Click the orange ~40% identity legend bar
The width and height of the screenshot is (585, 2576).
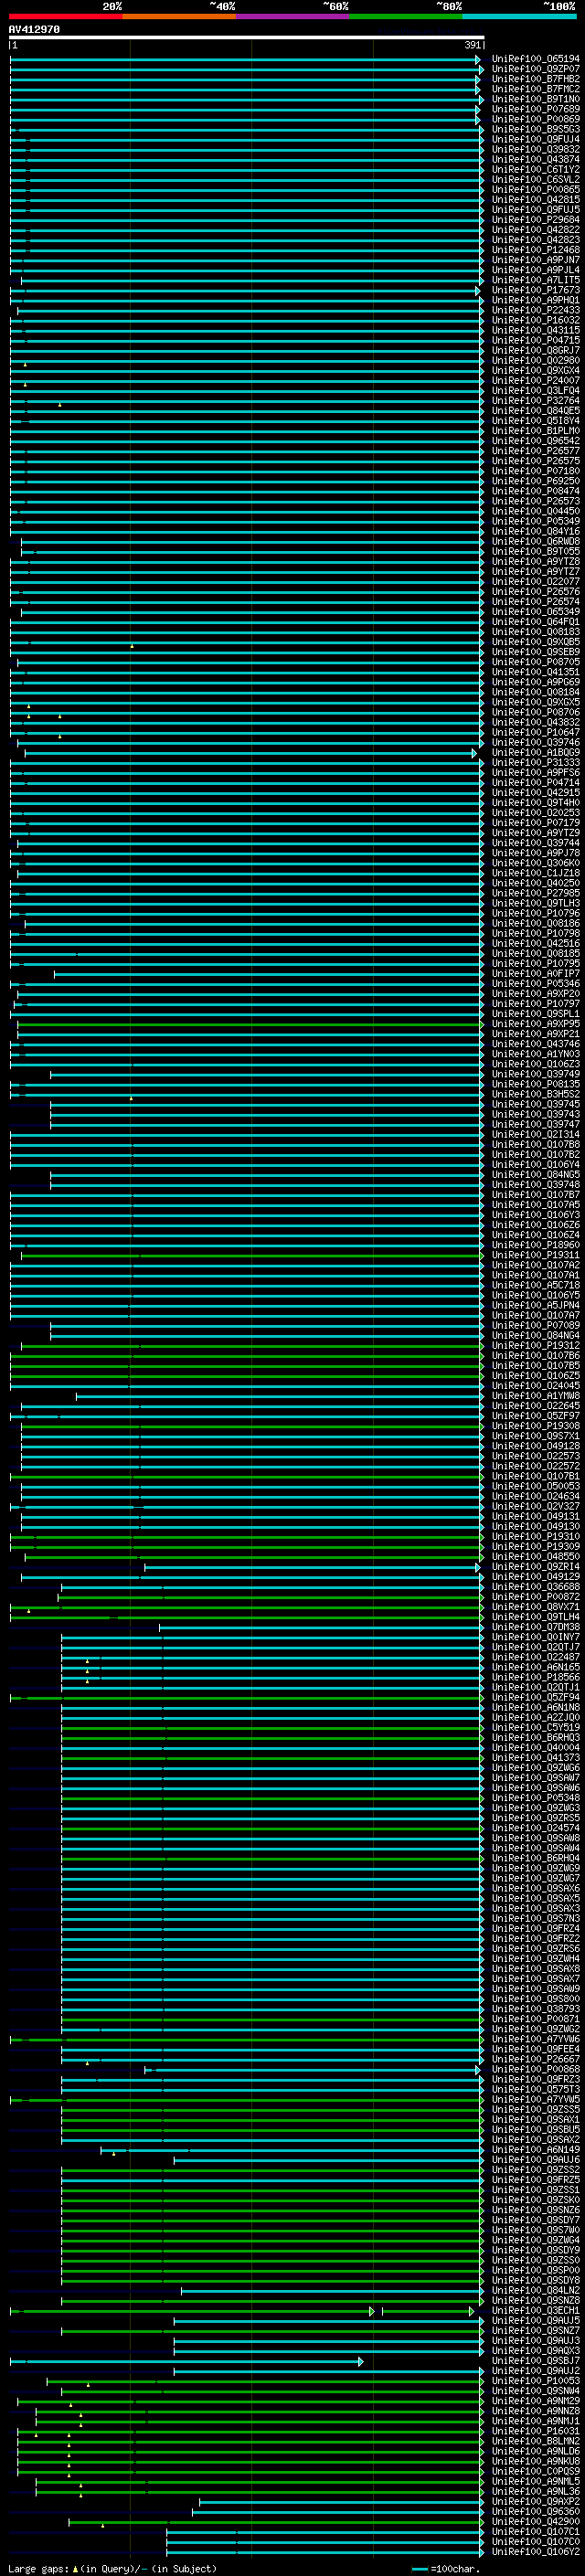coord(178,17)
